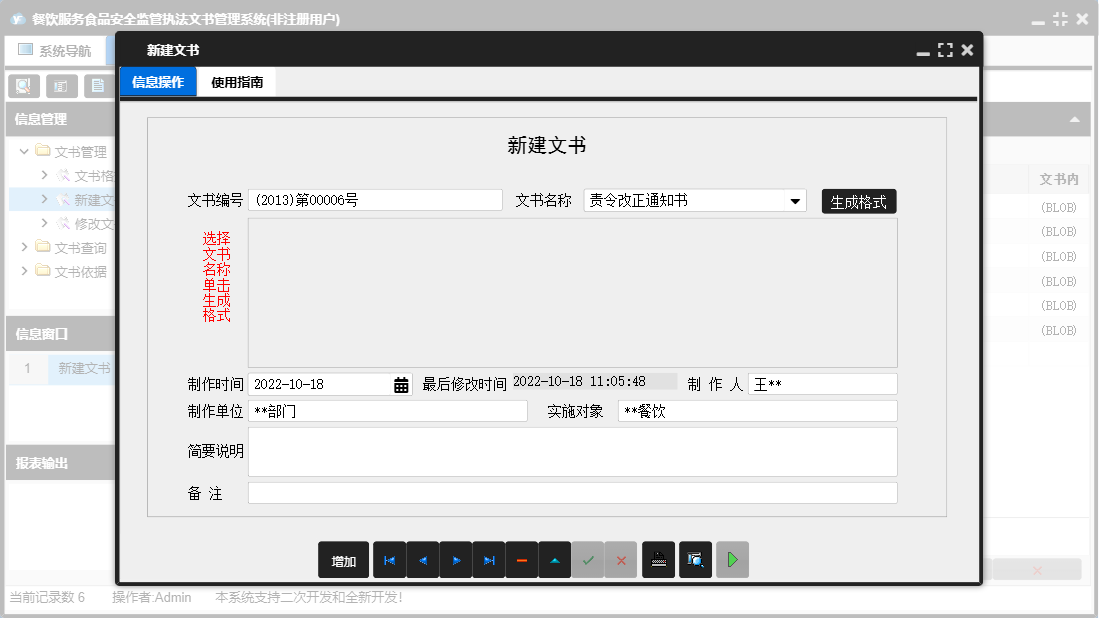Open the 文书名称 dropdown list
The image size is (1099, 618).
pos(795,200)
